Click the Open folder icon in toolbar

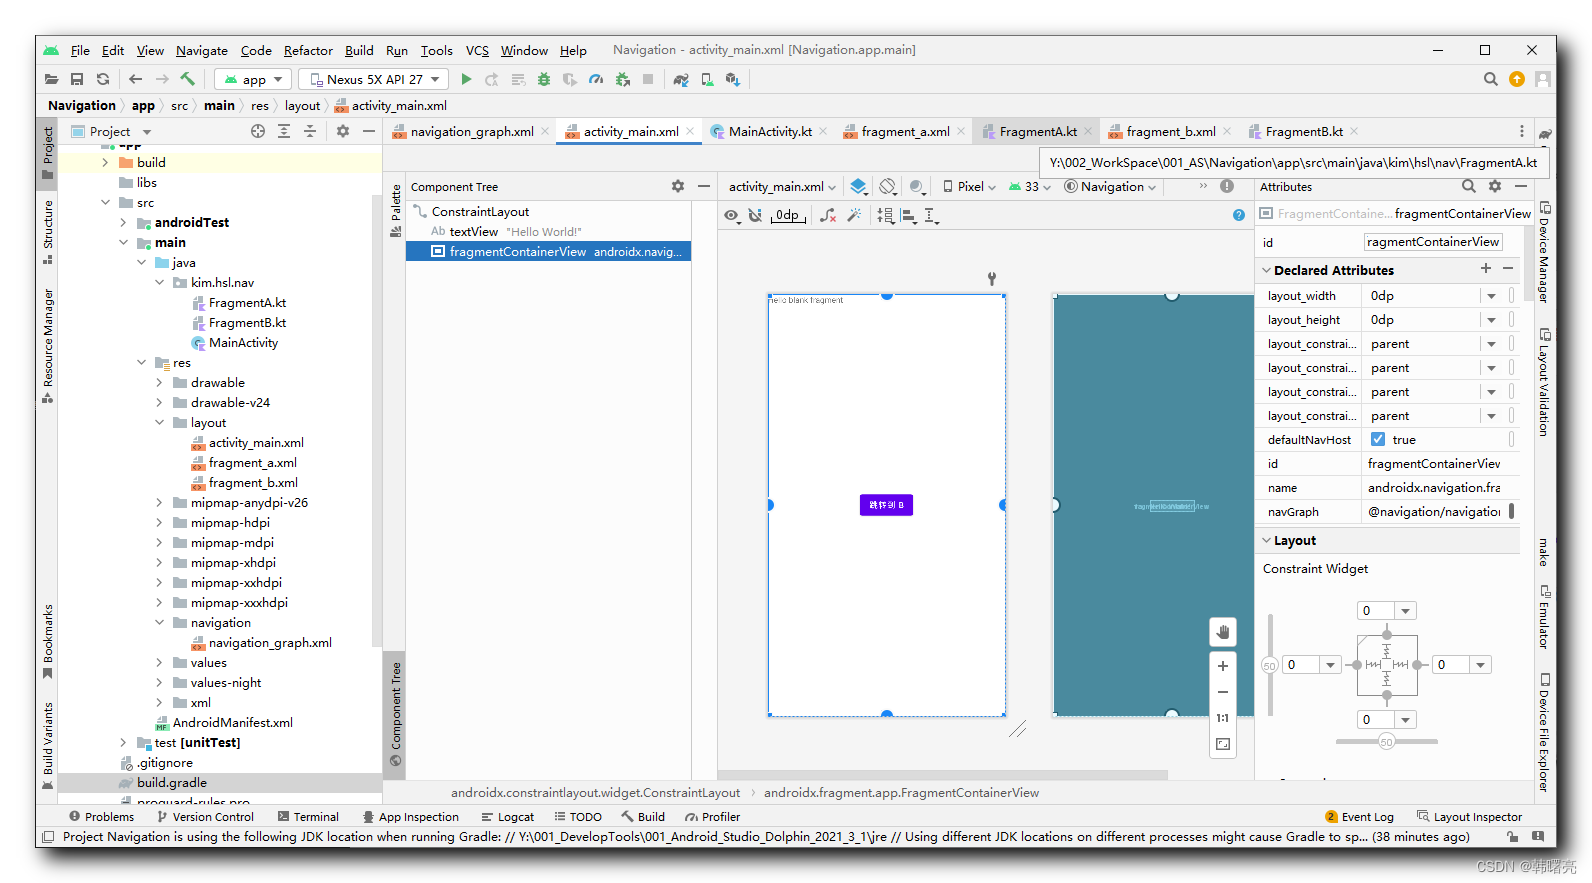pos(51,79)
